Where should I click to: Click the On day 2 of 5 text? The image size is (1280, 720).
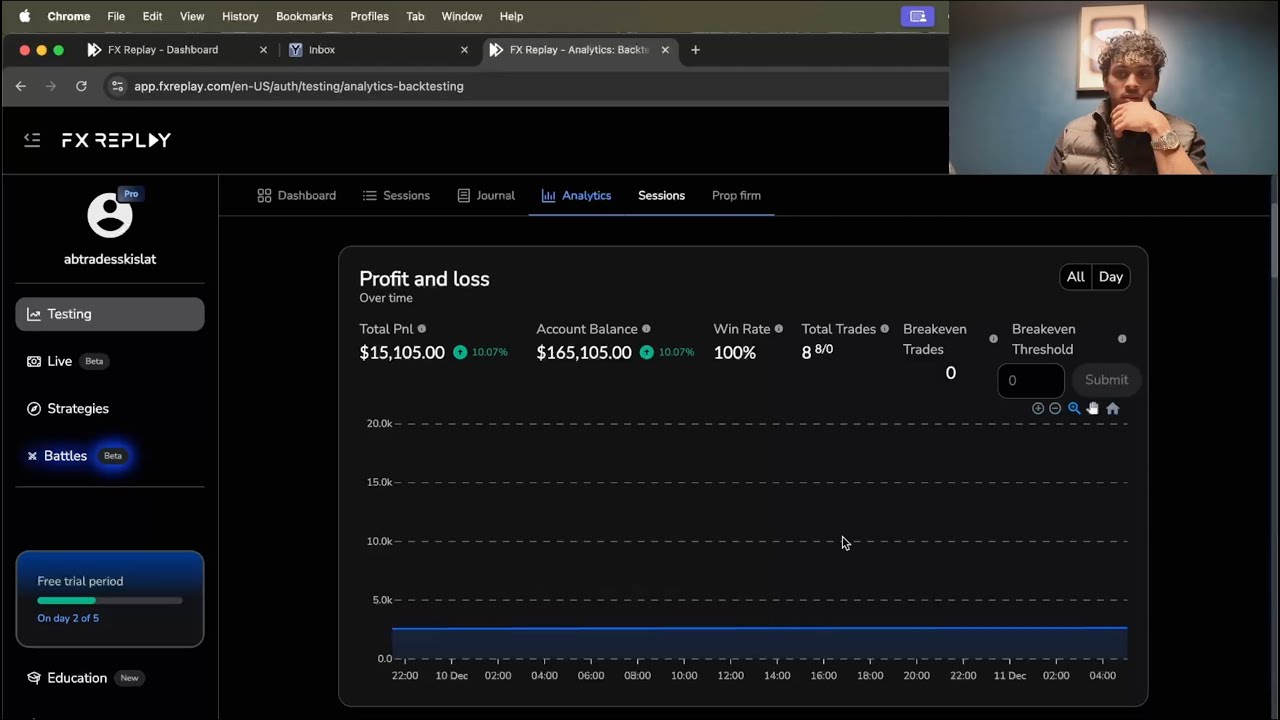tap(68, 618)
